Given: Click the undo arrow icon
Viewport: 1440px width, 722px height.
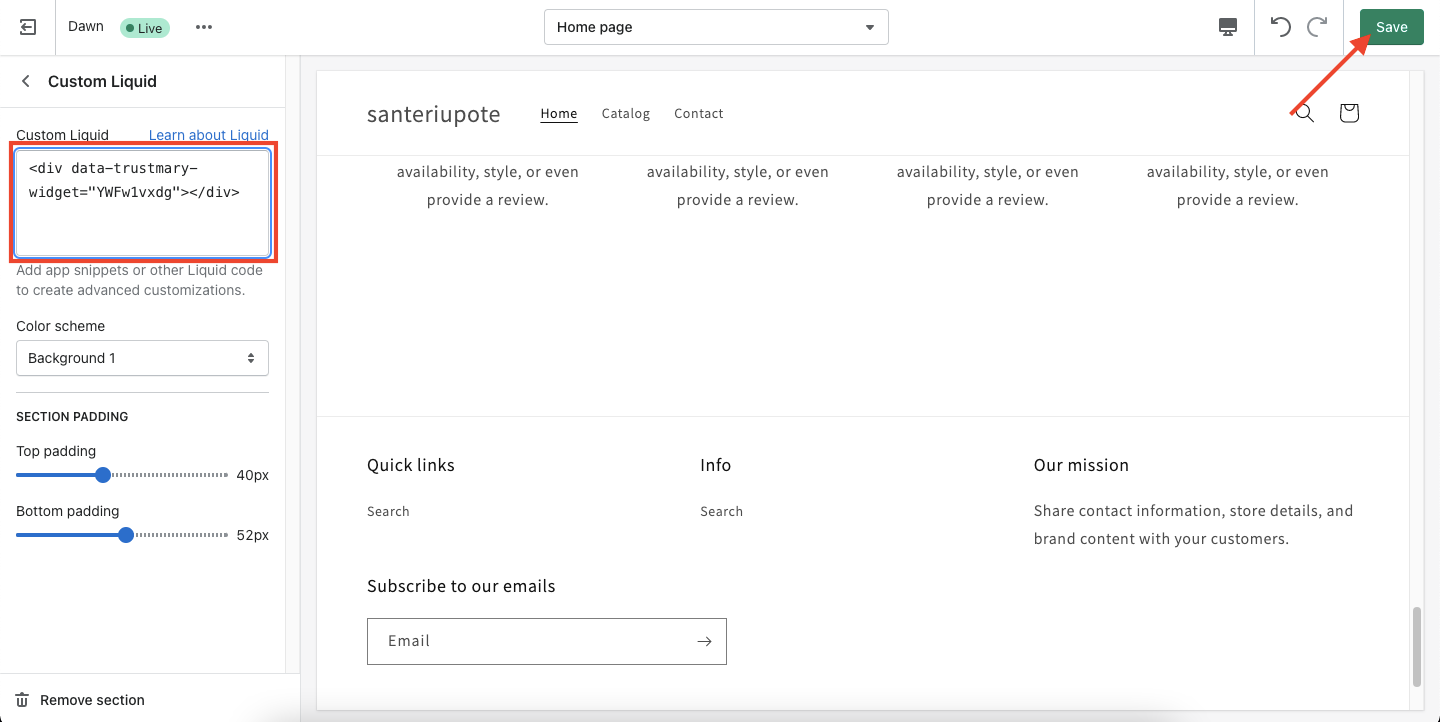Looking at the screenshot, I should pos(1281,27).
